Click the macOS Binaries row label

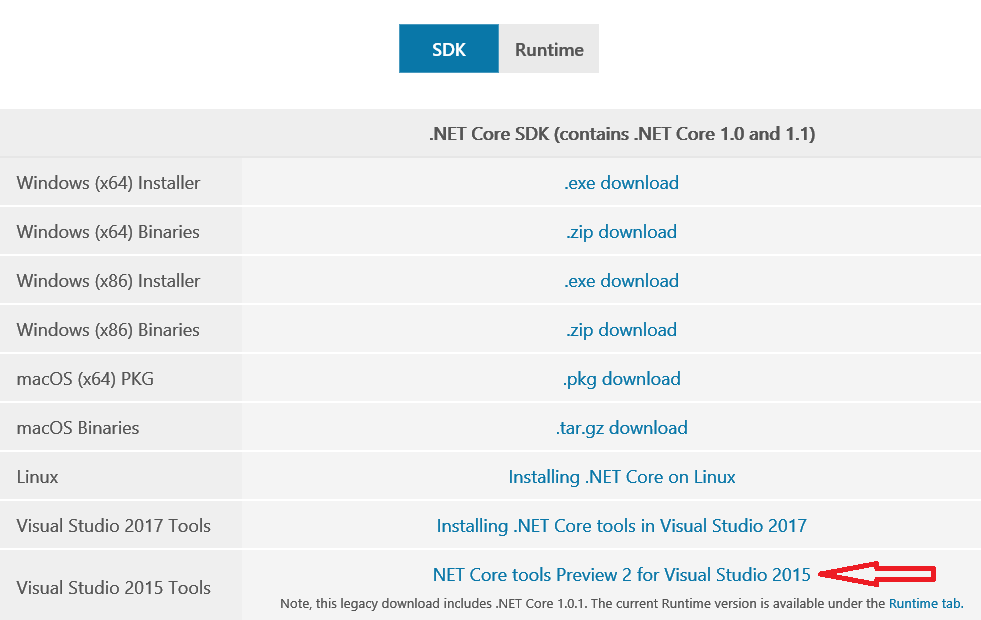78,428
